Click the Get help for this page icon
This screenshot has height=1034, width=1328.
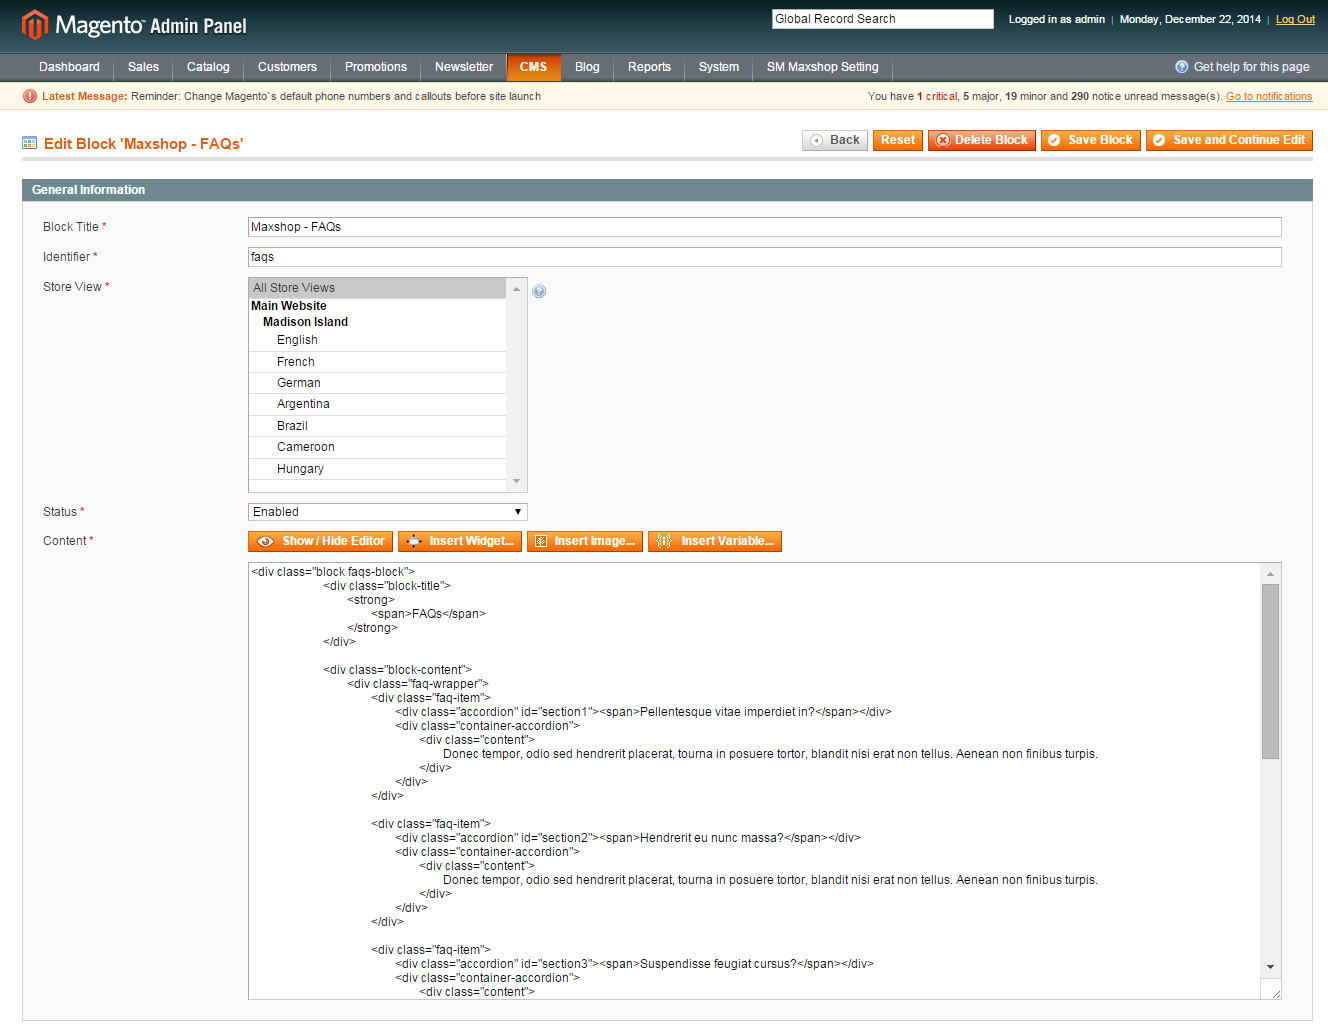point(1182,67)
